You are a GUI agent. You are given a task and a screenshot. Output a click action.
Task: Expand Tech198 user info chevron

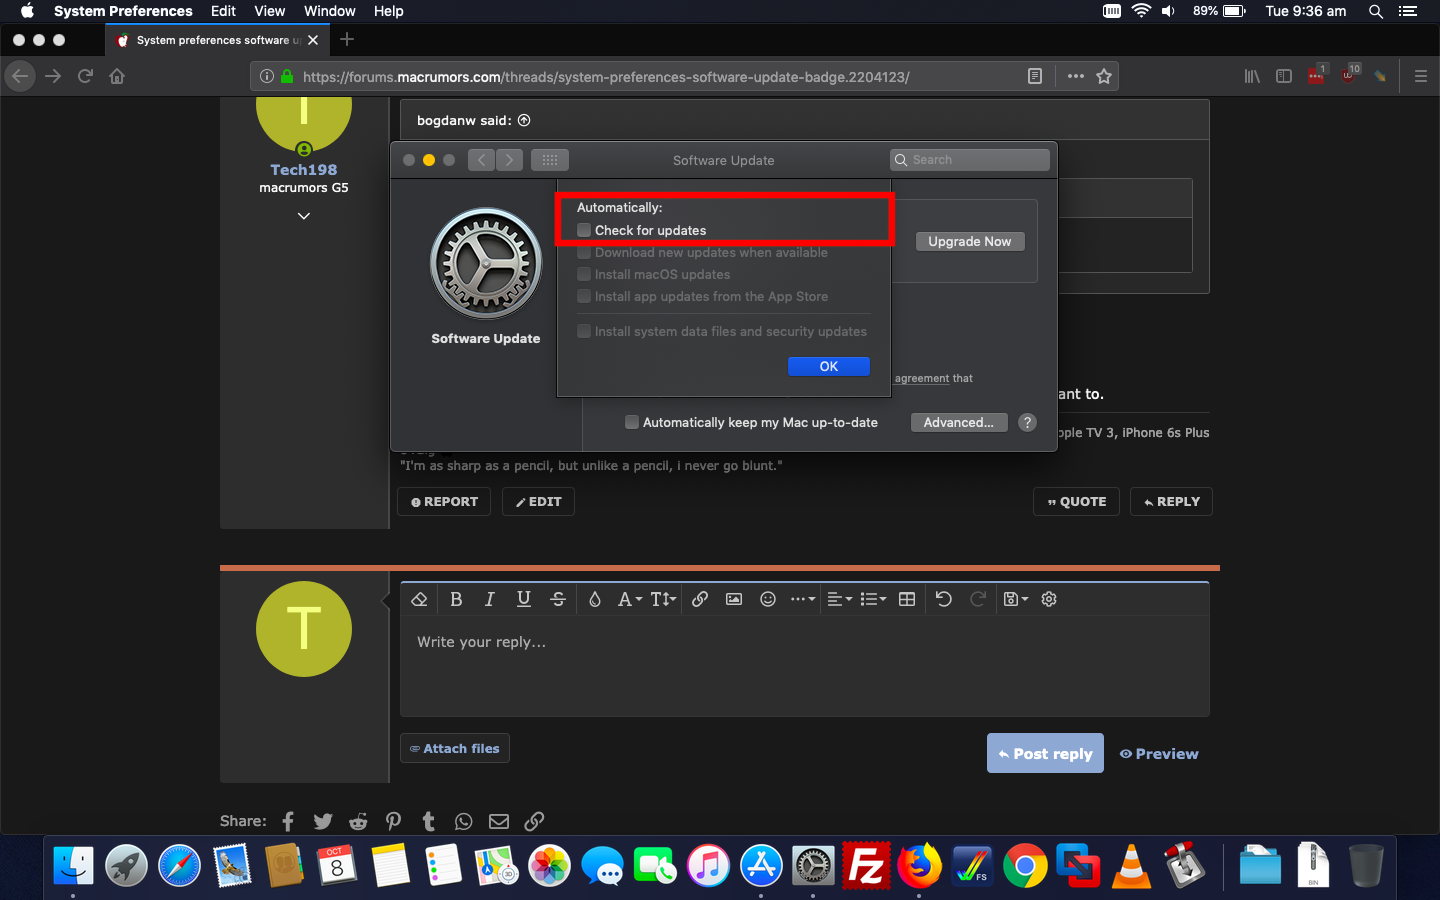(x=304, y=216)
